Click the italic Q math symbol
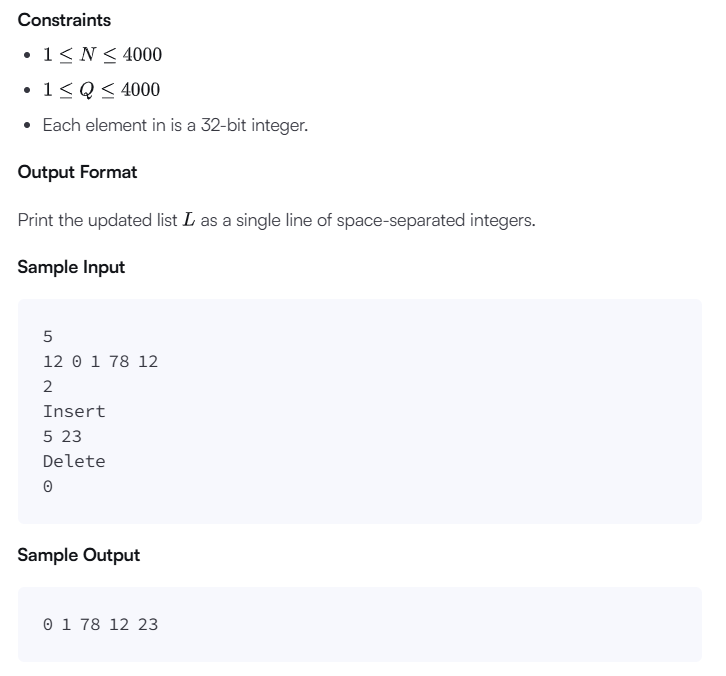 pyautogui.click(x=87, y=90)
